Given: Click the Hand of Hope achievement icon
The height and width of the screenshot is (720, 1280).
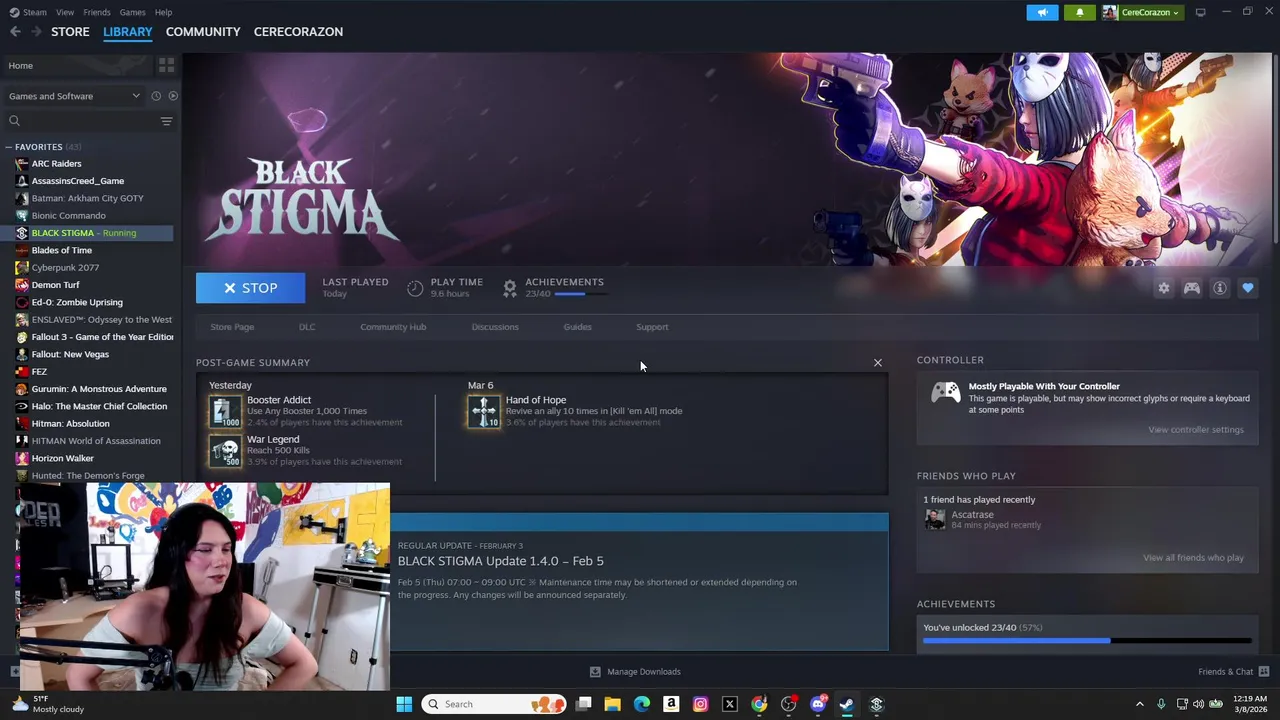Looking at the screenshot, I should 484,411.
